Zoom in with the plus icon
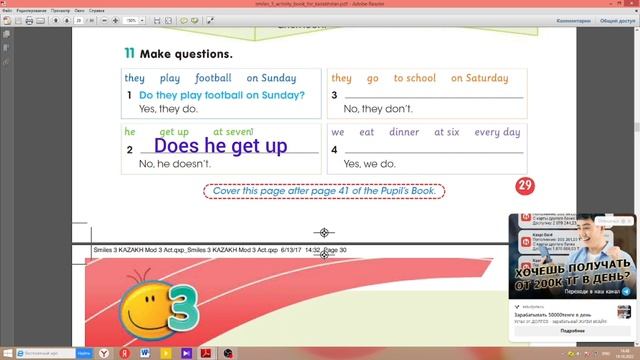The height and width of the screenshot is (360, 640). tap(116, 20)
